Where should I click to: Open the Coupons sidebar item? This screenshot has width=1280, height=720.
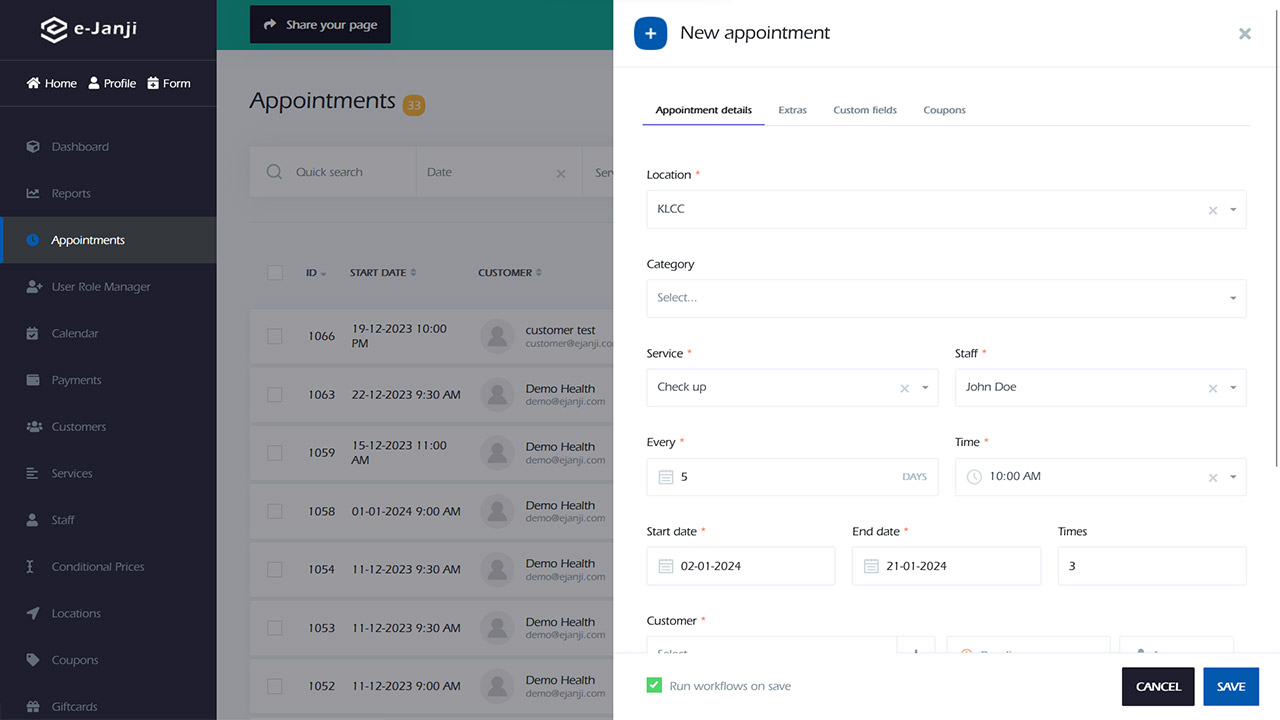click(x=108, y=660)
